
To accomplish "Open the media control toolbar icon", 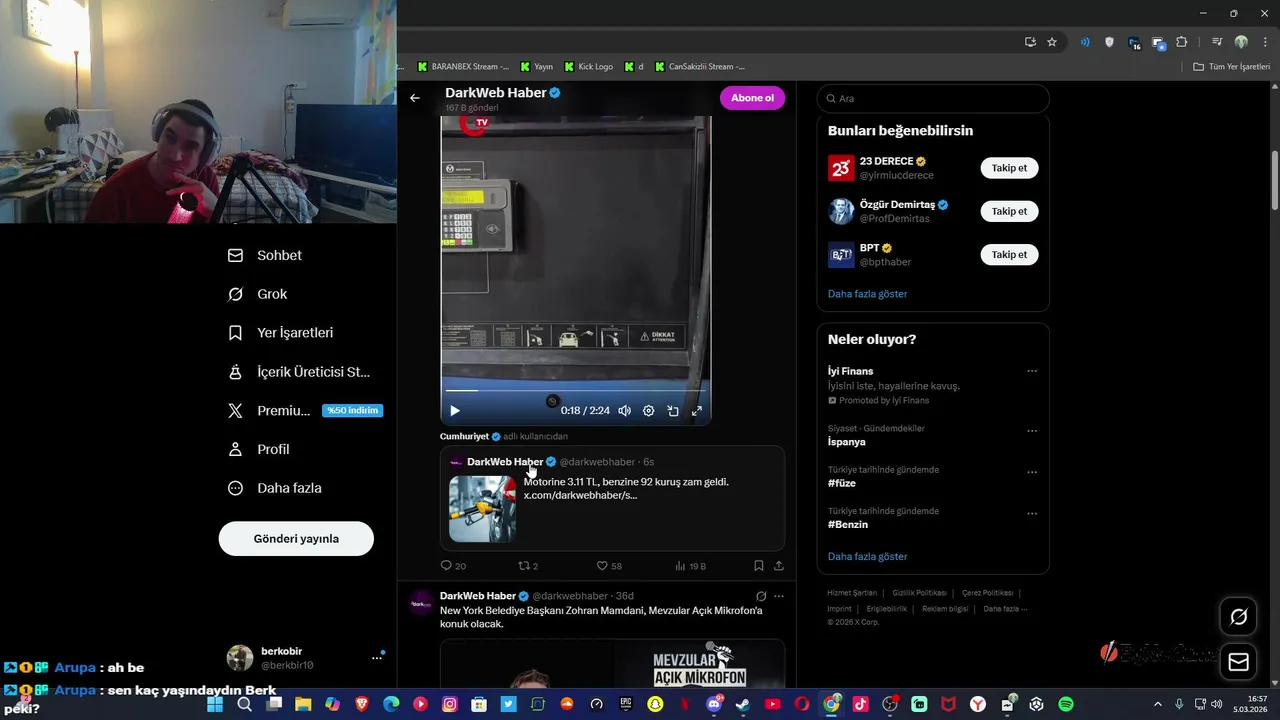I will tap(1217, 42).
